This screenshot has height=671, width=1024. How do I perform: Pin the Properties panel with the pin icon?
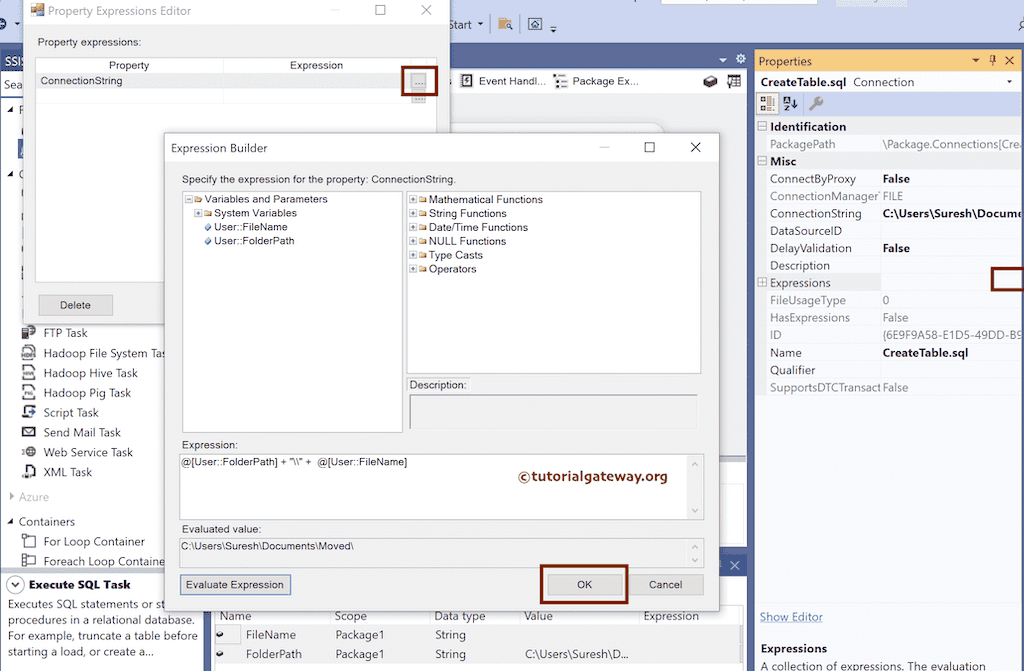pos(991,60)
